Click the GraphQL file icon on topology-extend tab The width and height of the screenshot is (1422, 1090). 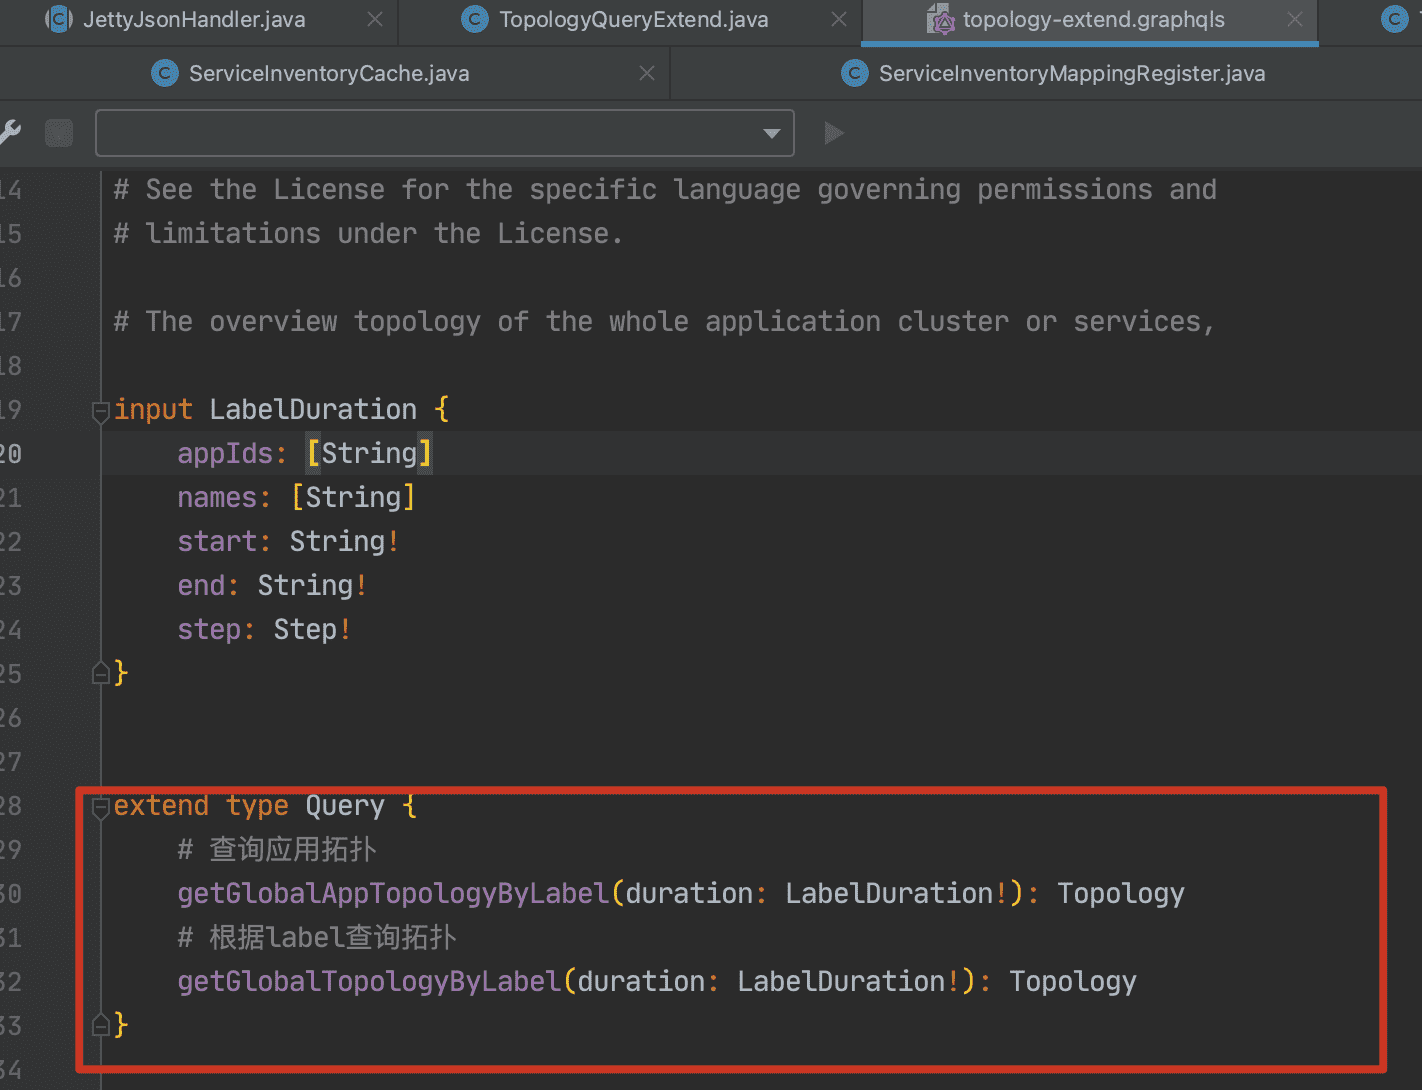tap(940, 19)
